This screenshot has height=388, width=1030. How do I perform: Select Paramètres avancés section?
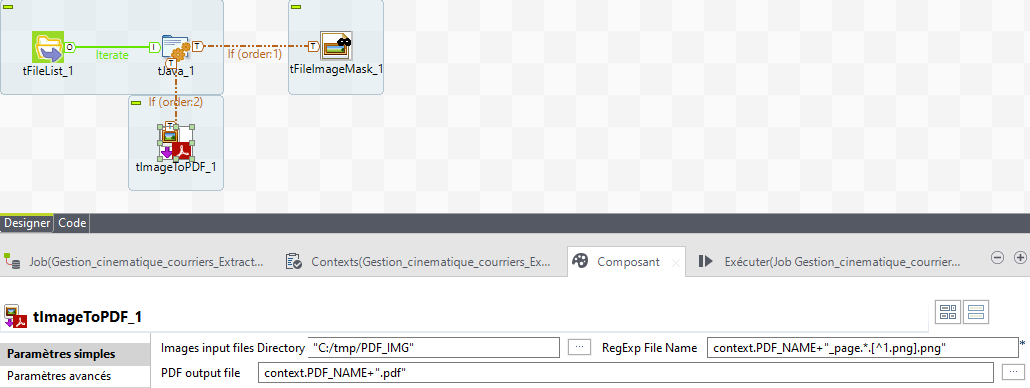coord(75,376)
